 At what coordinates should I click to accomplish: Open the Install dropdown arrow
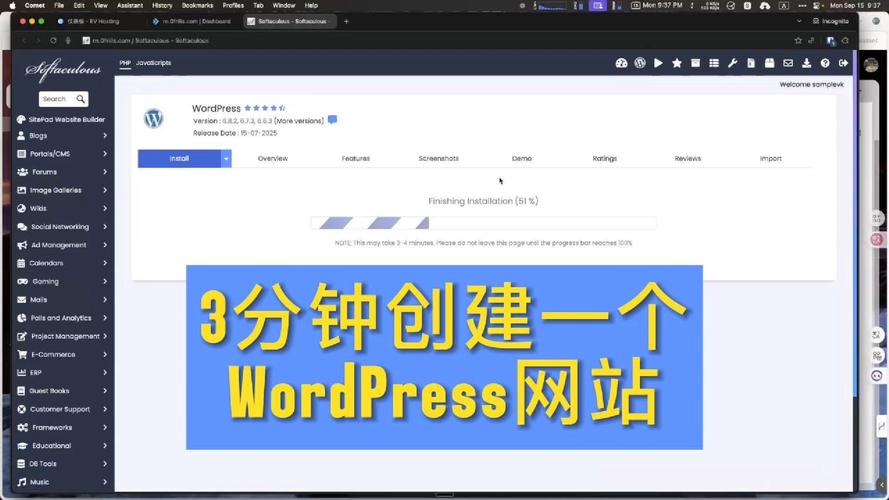(x=226, y=158)
